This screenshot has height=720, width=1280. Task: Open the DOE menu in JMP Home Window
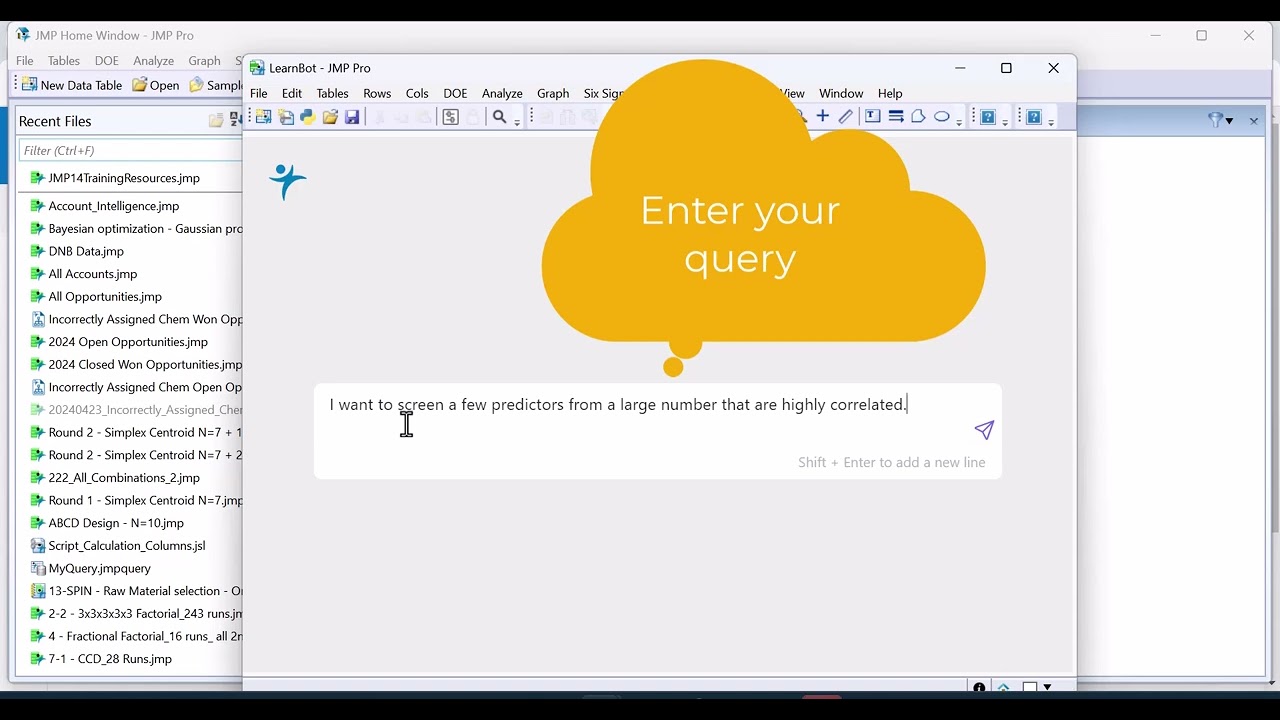tap(107, 61)
